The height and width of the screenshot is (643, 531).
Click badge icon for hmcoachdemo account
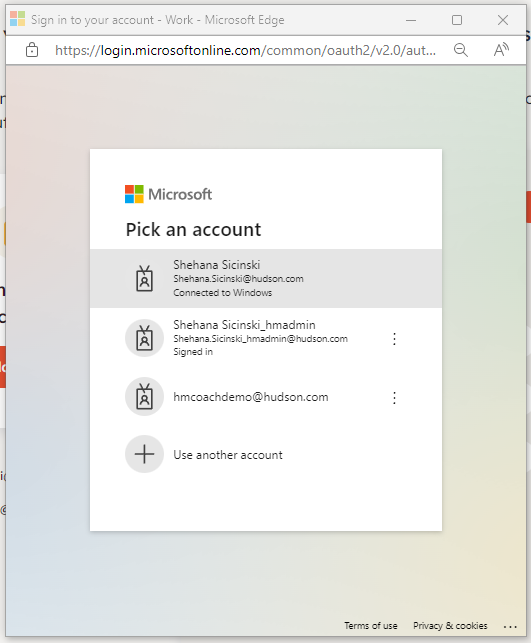(x=144, y=397)
